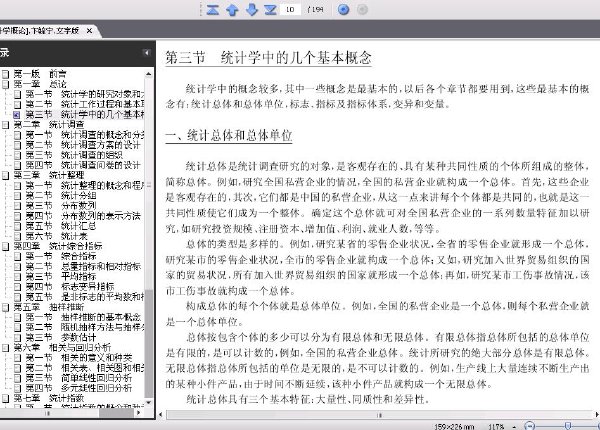Screen dimensions: 600x430
Task: Click the bookmarks vertical scrollbar thumb
Action: click(x=148, y=342)
